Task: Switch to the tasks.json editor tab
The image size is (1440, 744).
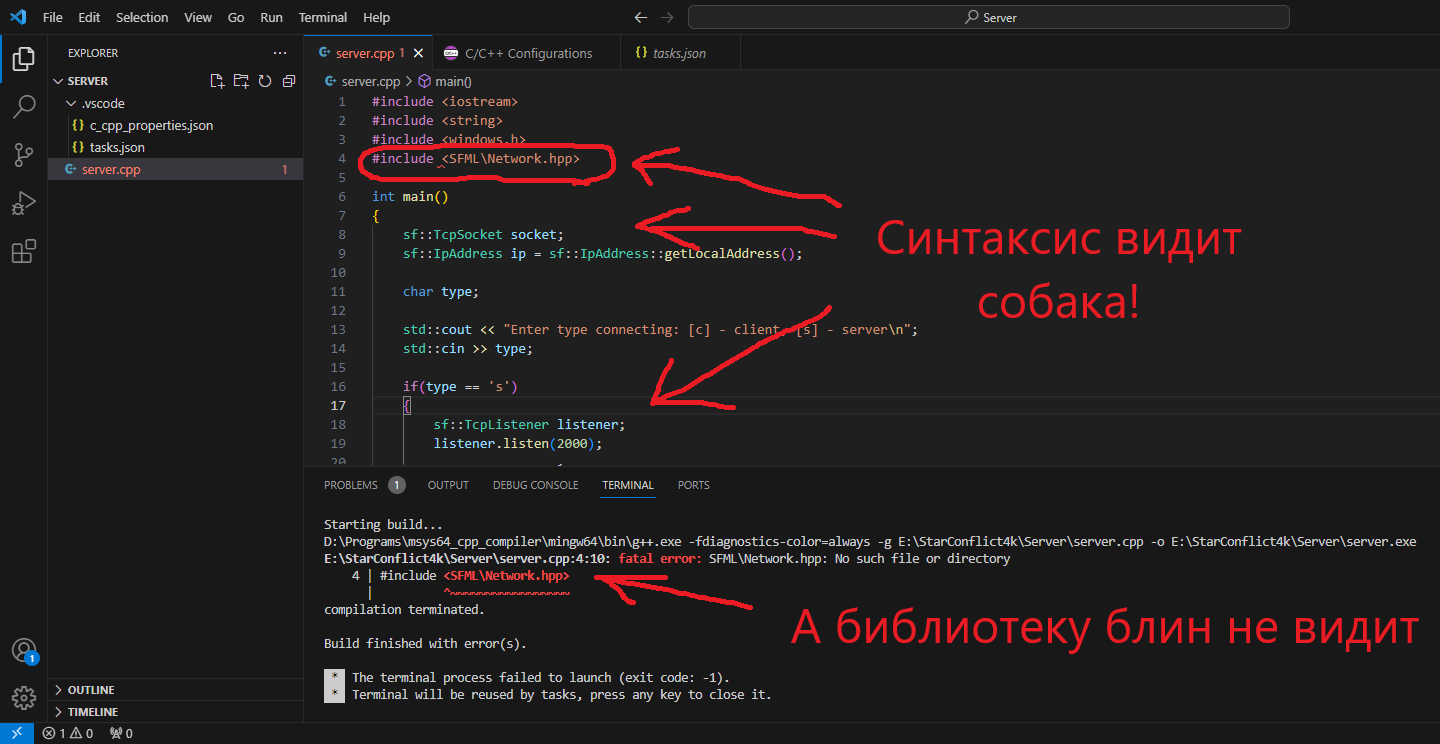Action: [678, 53]
